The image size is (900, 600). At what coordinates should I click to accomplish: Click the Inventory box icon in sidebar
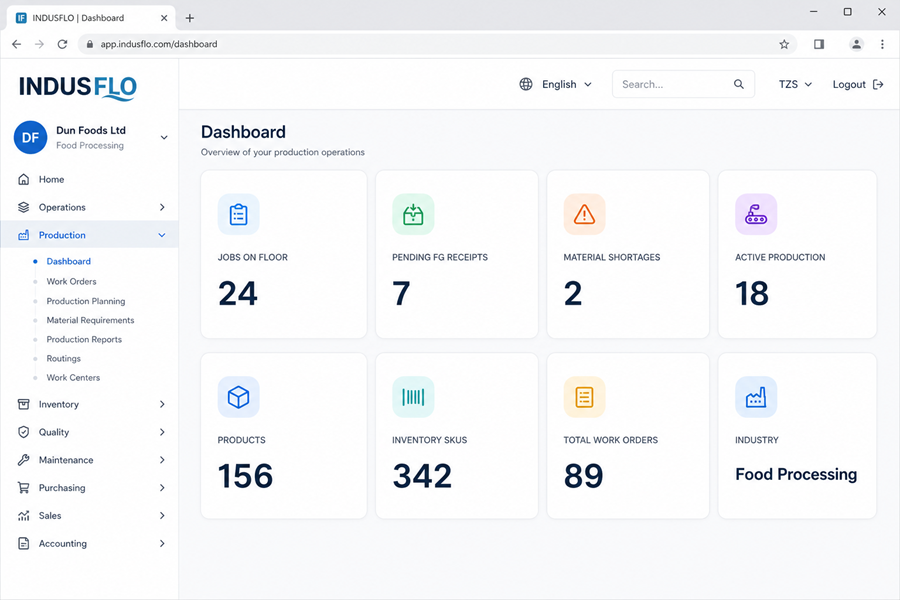pyautogui.click(x=24, y=404)
